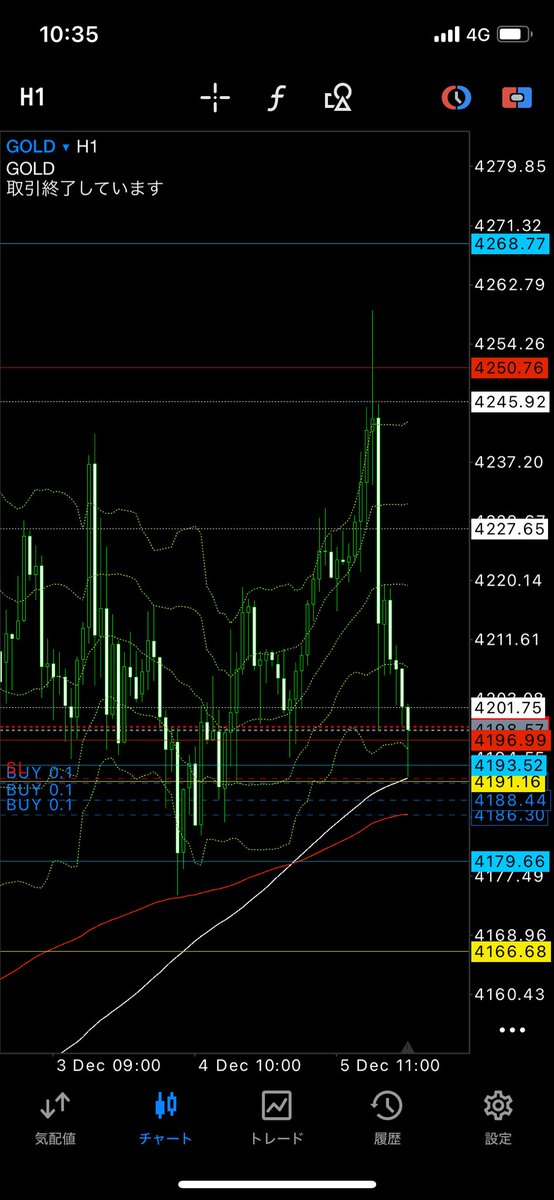This screenshot has height=1200, width=554.
Task: Open the Trade tab (トレード)
Action: click(277, 1118)
